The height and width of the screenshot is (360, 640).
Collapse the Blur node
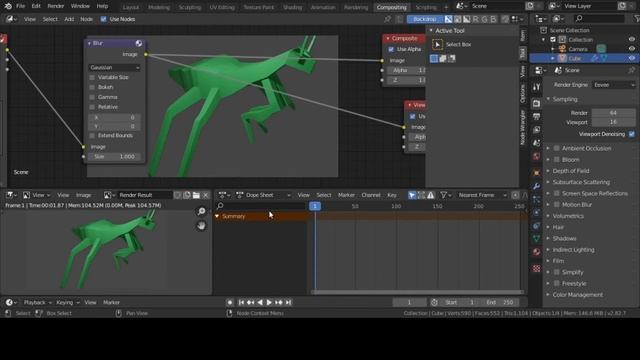89,43
